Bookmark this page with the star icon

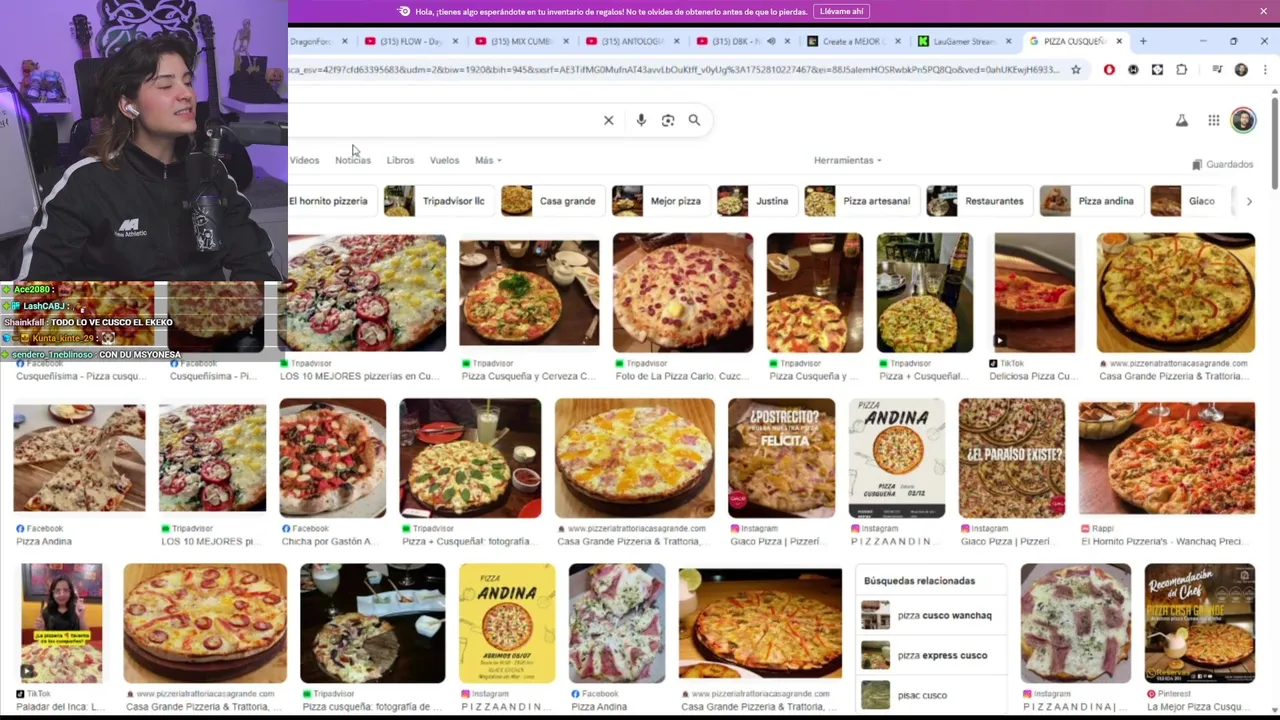pyautogui.click(x=1076, y=70)
